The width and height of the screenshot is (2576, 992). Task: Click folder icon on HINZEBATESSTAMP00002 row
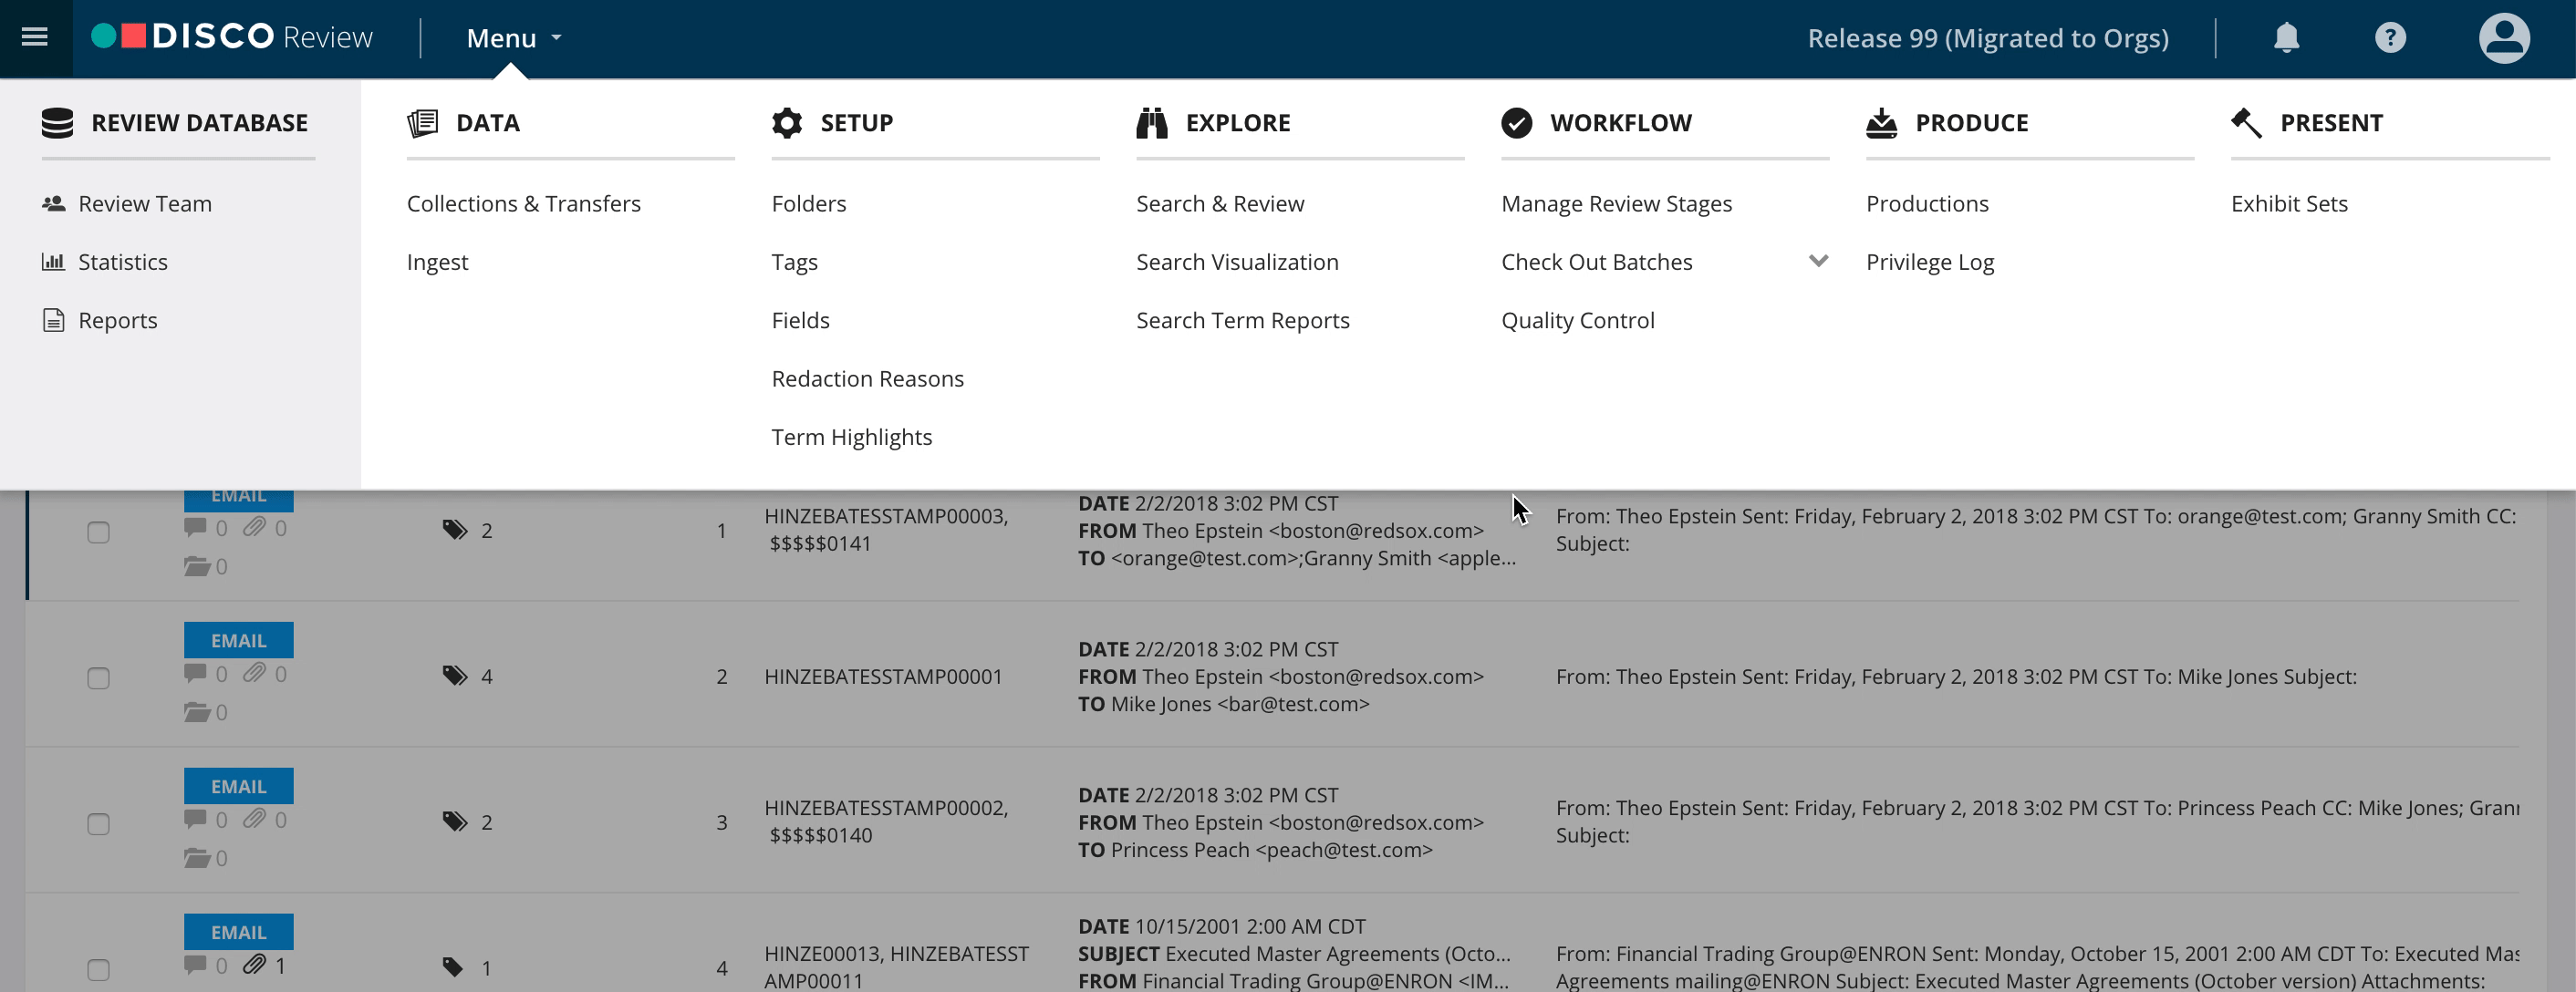point(197,858)
